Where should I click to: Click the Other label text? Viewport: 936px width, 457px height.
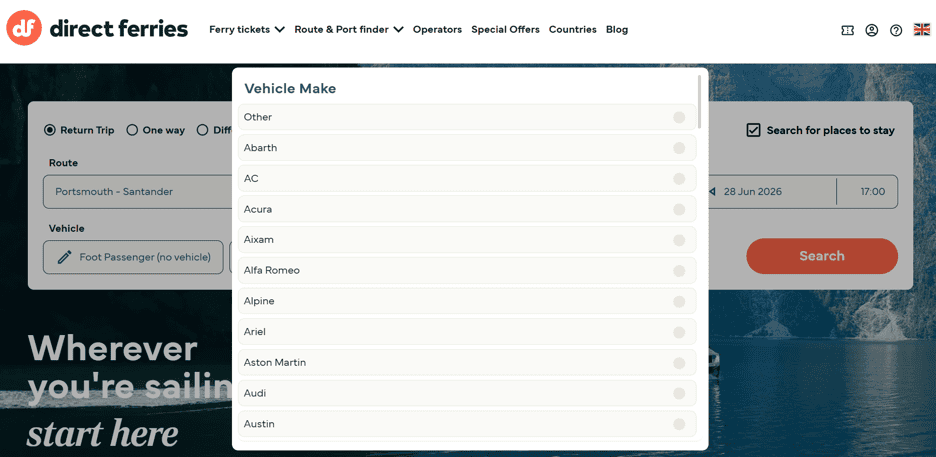[258, 117]
